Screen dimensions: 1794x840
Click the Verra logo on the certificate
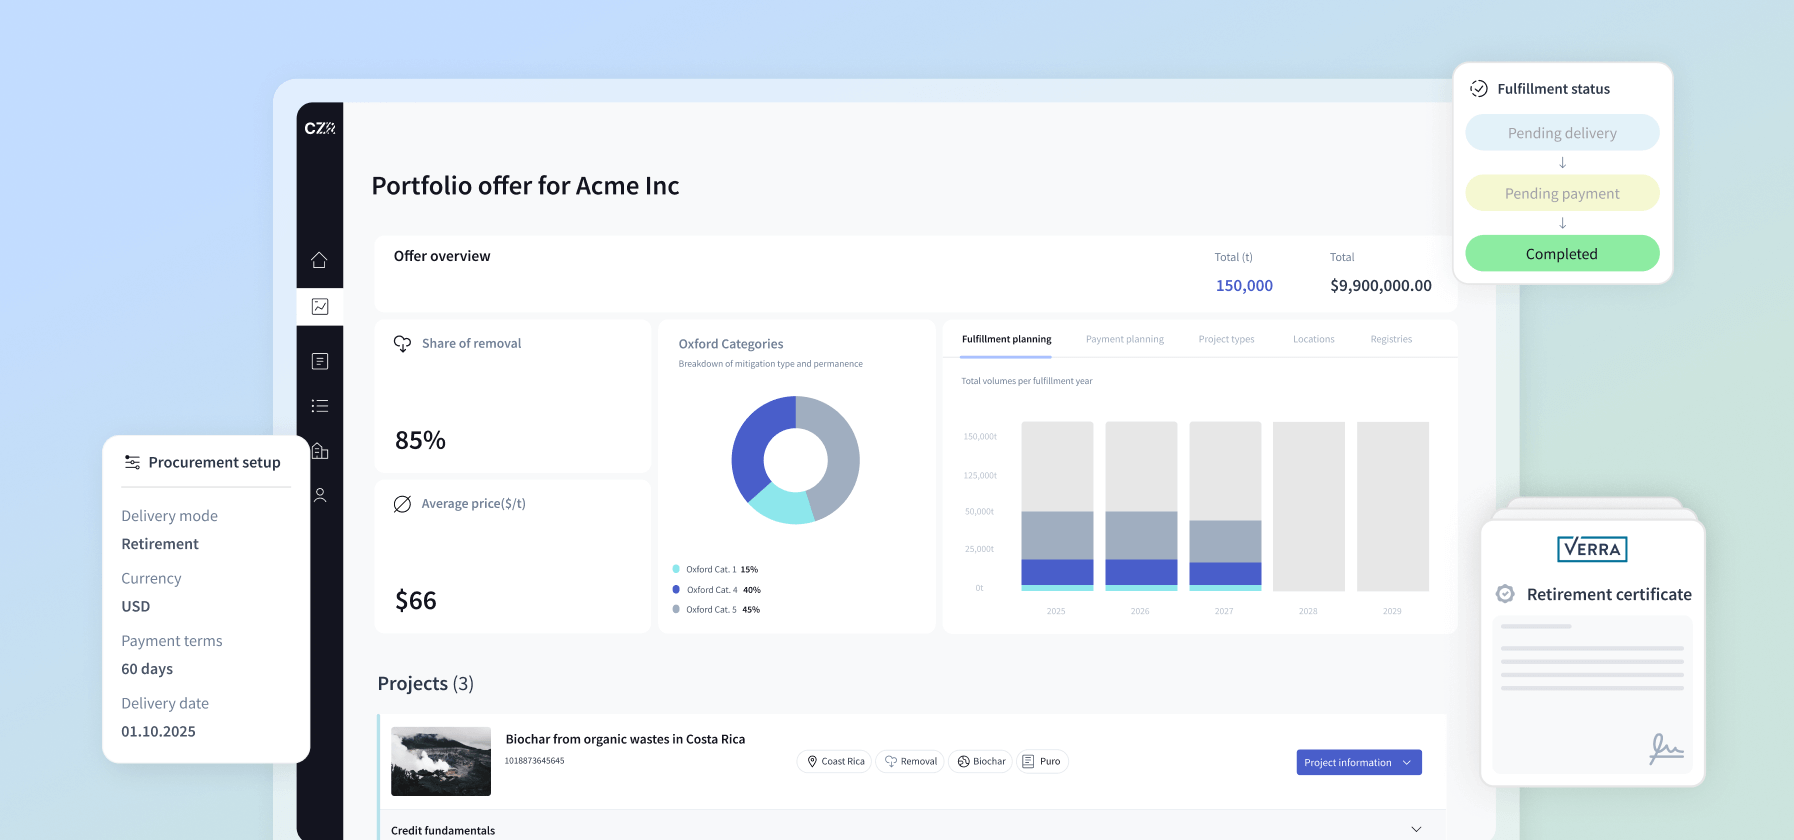1592,549
